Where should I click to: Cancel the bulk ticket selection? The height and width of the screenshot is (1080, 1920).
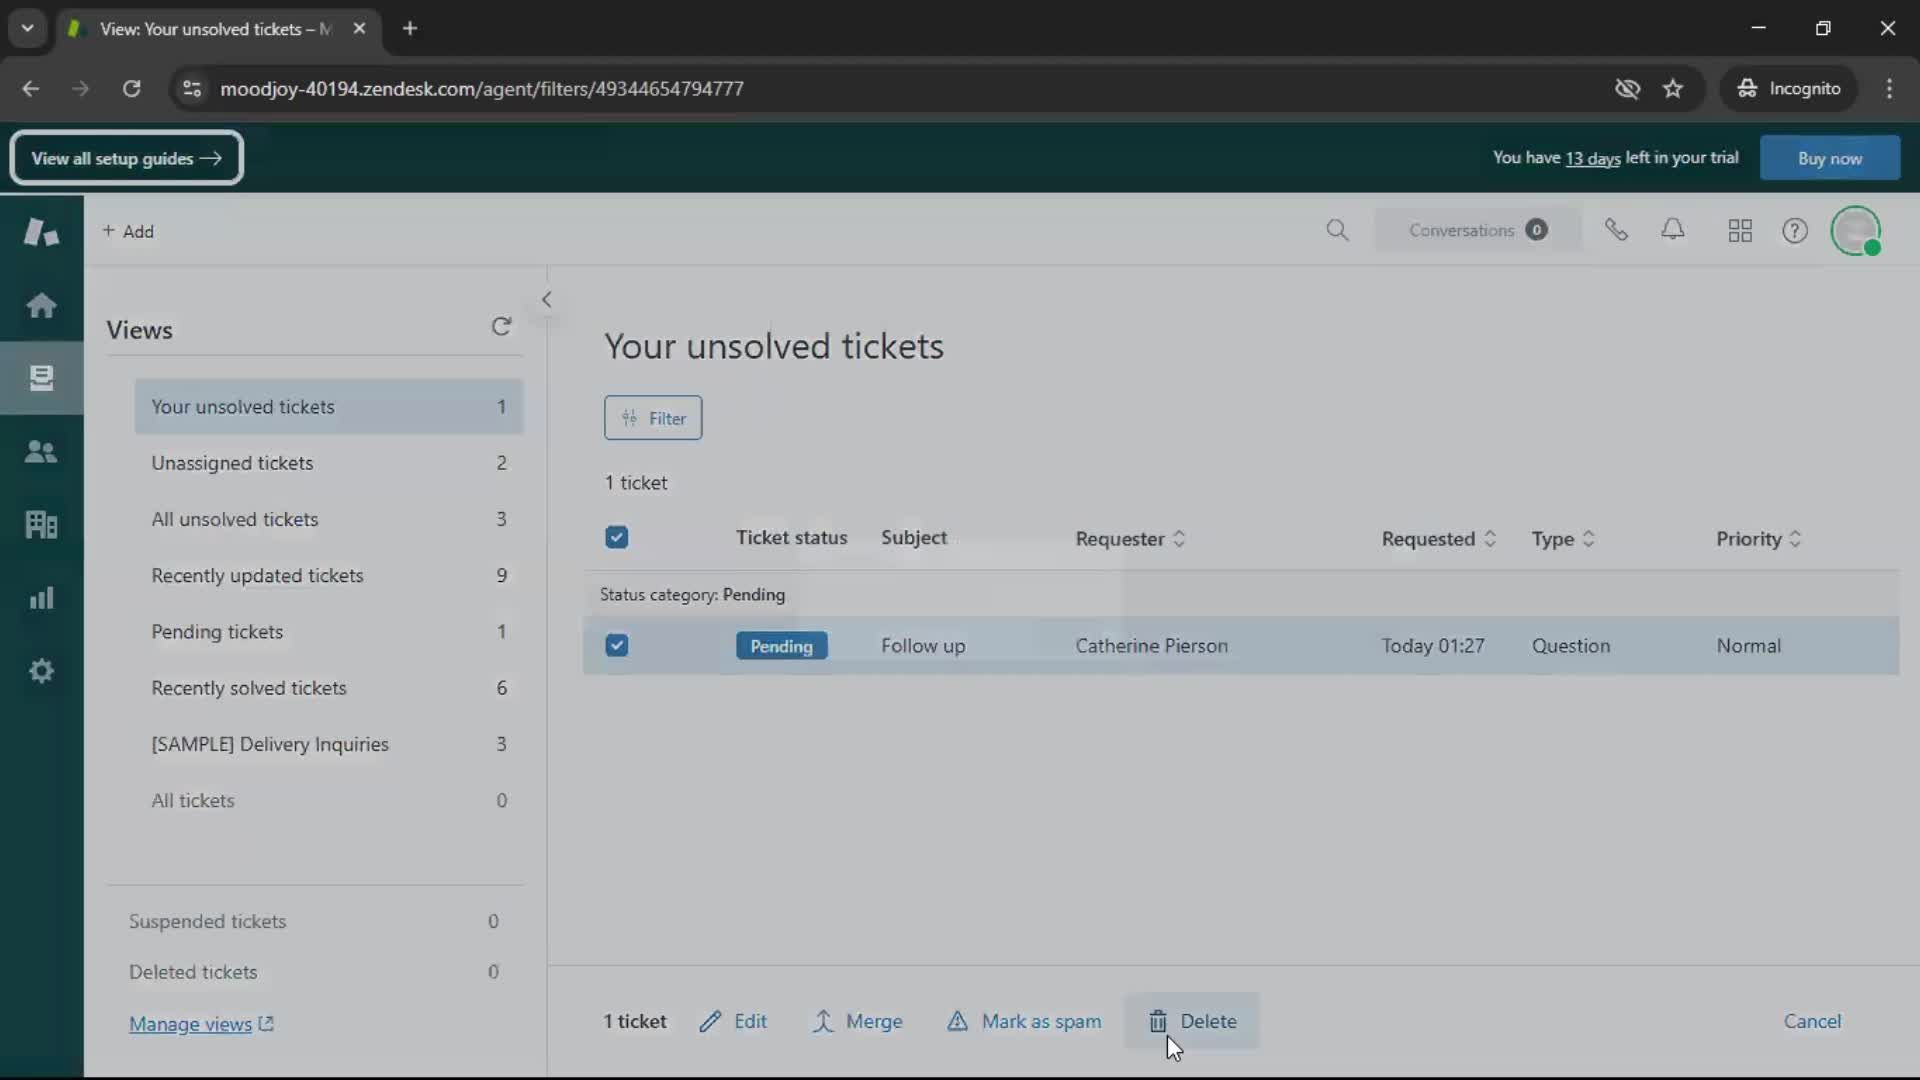pyautogui.click(x=1812, y=1021)
